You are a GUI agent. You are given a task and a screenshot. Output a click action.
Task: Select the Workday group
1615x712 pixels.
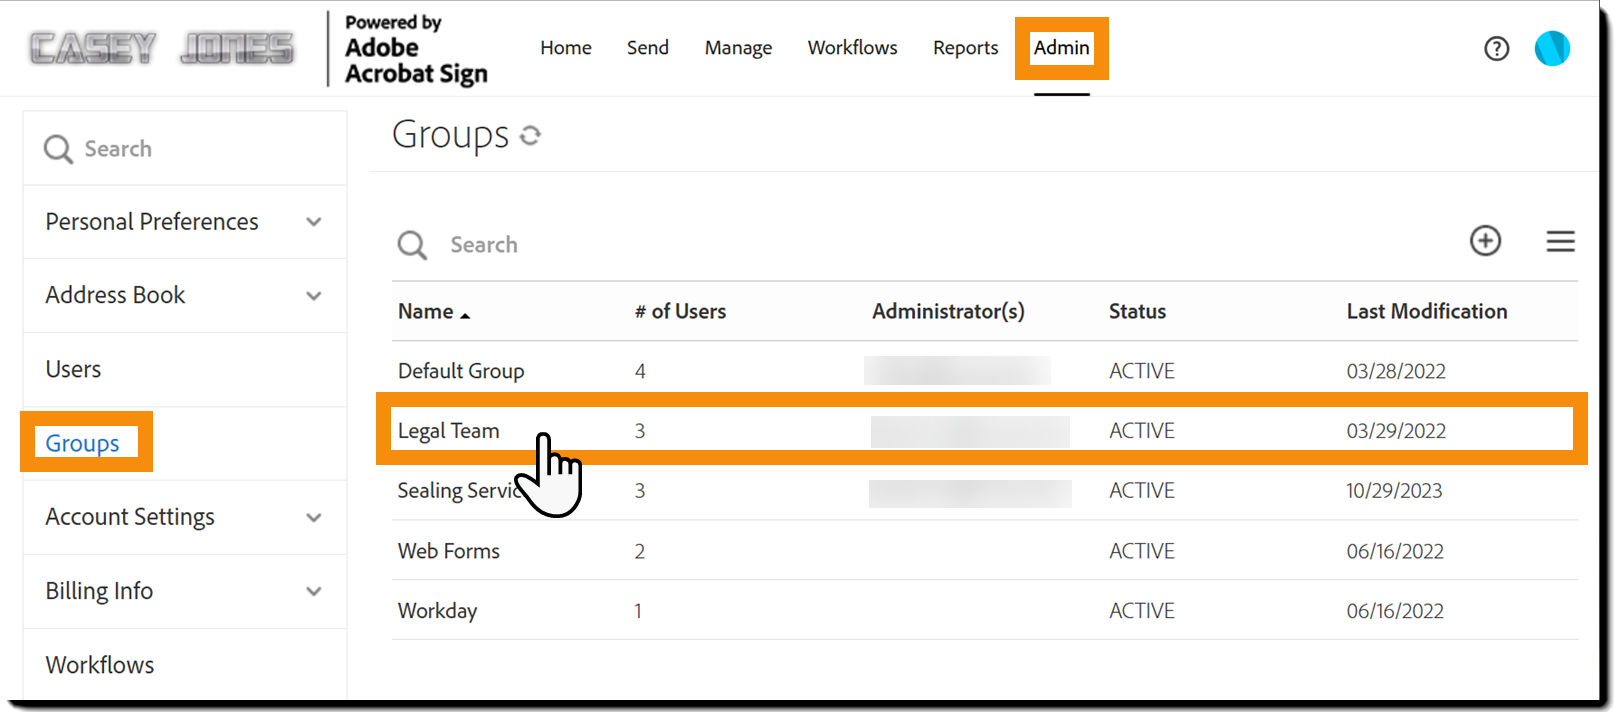click(437, 611)
